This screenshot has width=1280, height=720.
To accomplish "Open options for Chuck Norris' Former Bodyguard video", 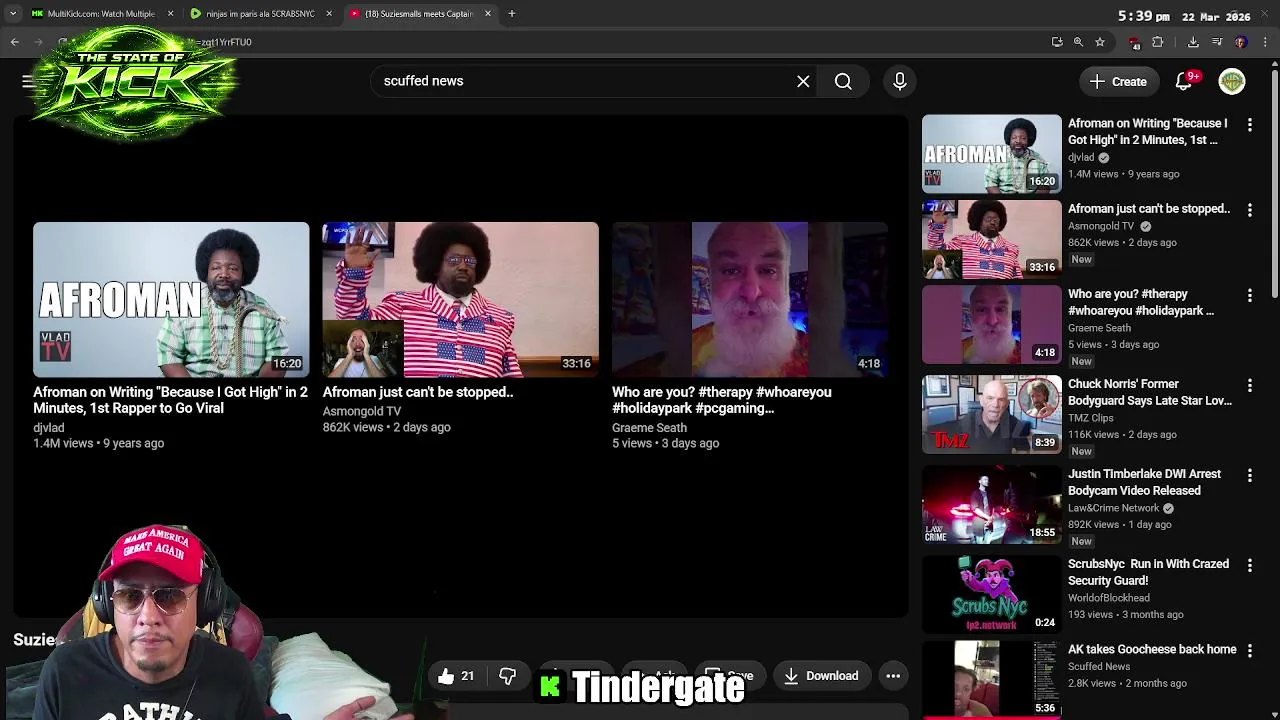I will coord(1250,385).
